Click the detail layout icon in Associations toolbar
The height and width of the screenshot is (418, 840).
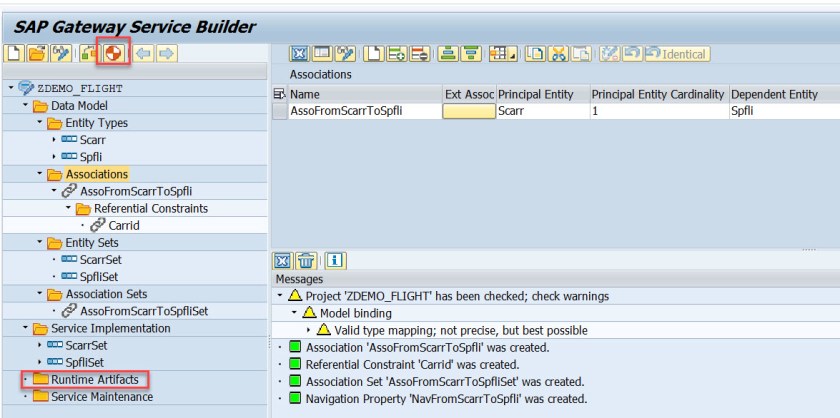[x=322, y=54]
